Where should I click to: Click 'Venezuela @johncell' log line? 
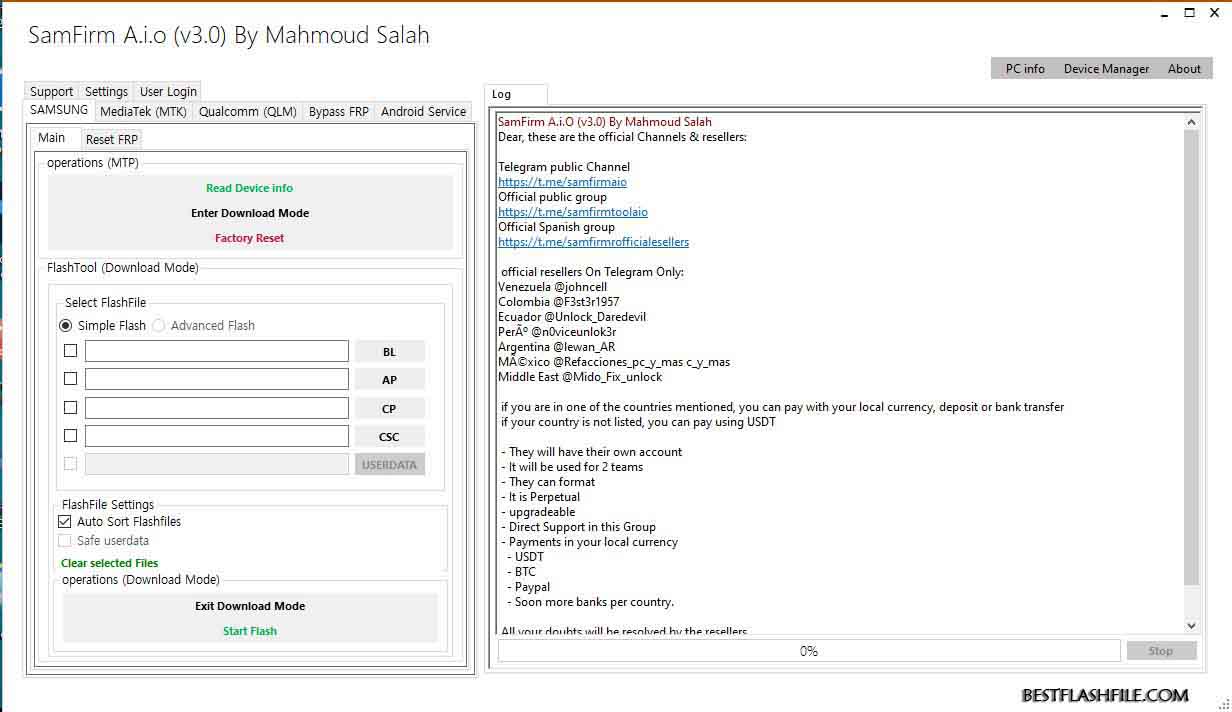click(x=553, y=287)
